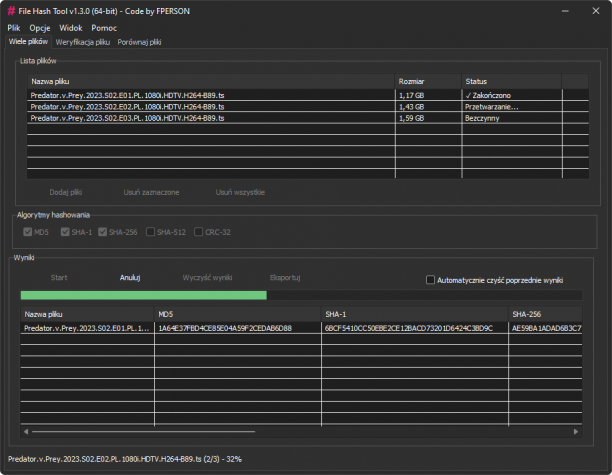The image size is (612, 475).
Task: Switch to the Weryfikacja pliku tab
Action: [83, 42]
